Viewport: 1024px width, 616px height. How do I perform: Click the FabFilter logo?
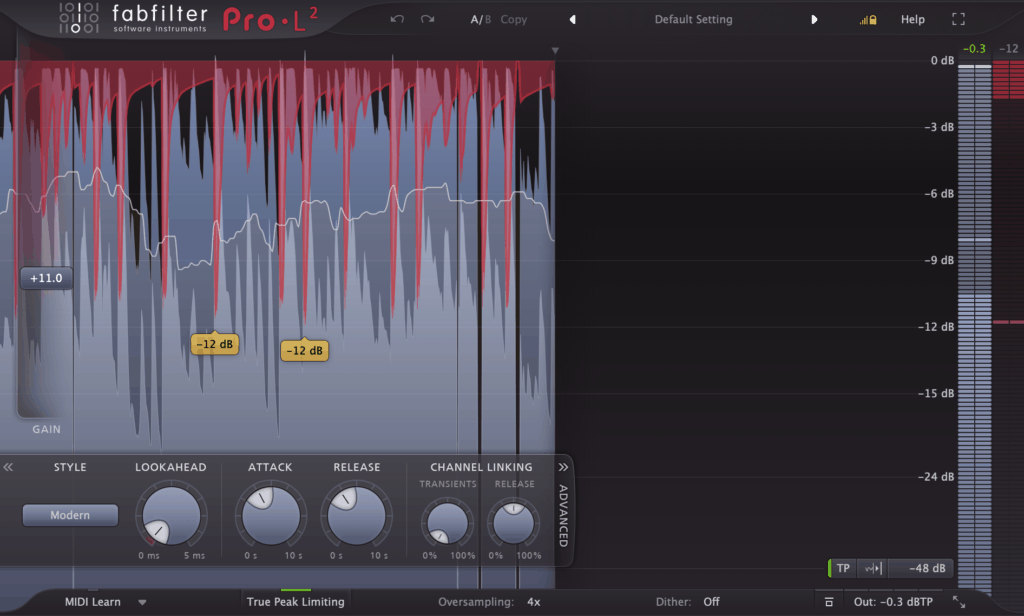pyautogui.click(x=133, y=18)
